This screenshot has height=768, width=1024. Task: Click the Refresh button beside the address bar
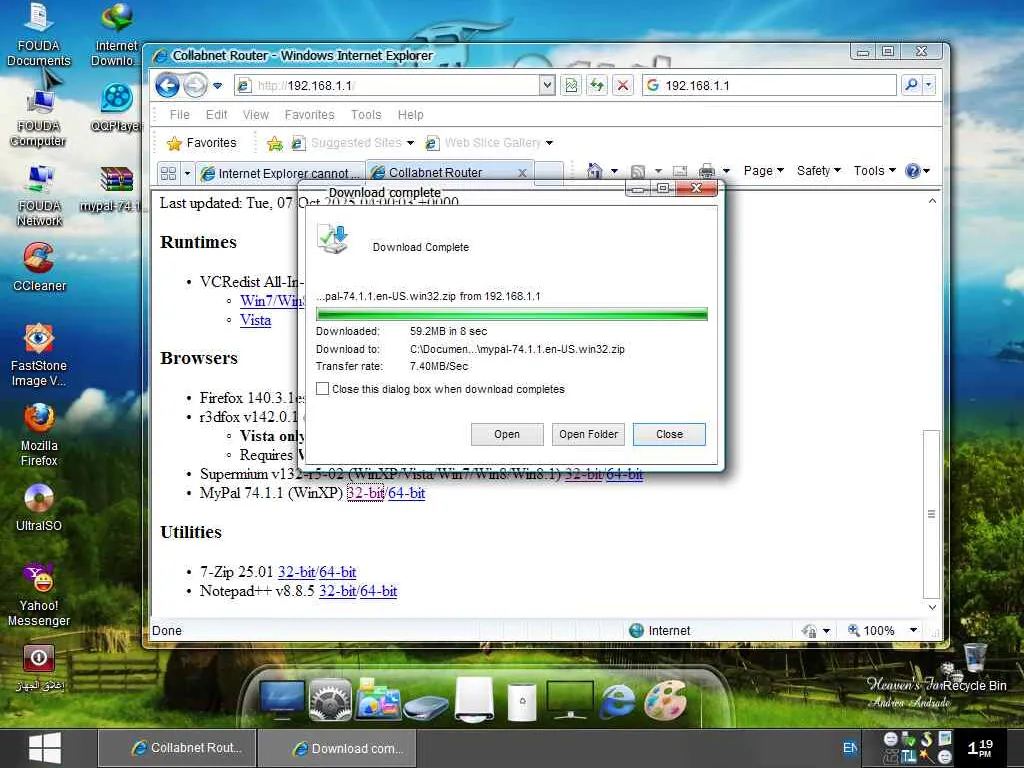(597, 85)
